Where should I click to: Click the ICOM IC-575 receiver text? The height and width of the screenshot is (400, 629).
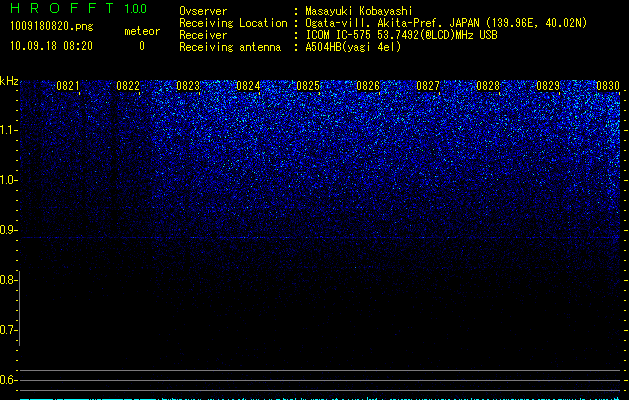tap(401, 35)
